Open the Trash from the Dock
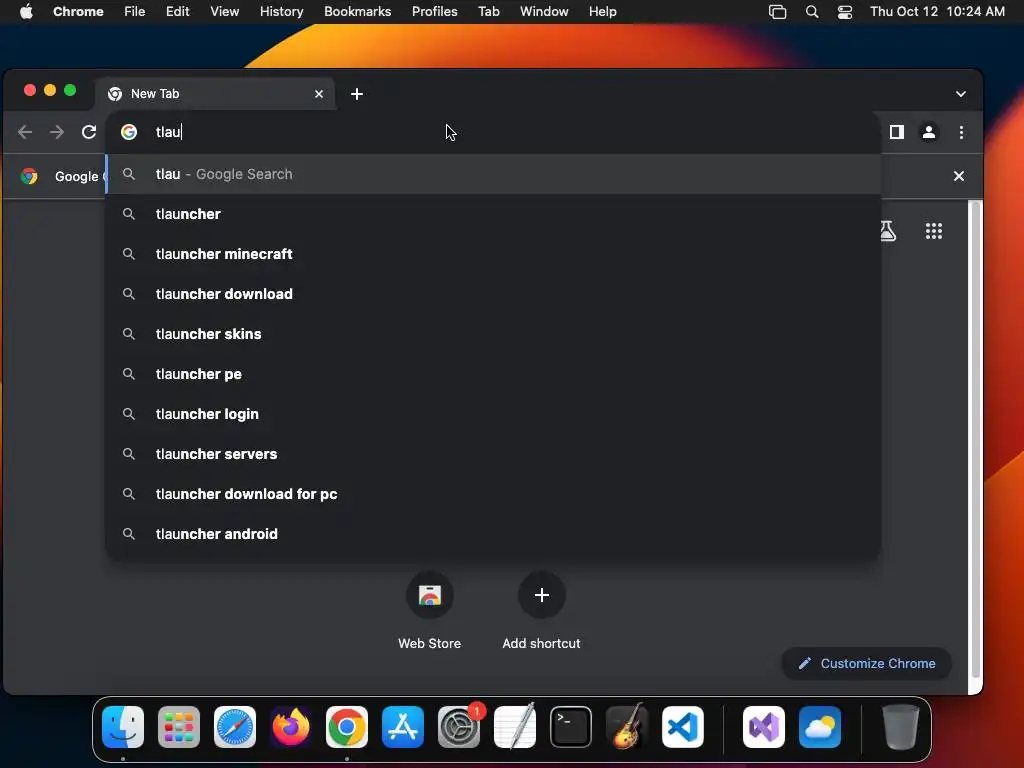 (901, 727)
